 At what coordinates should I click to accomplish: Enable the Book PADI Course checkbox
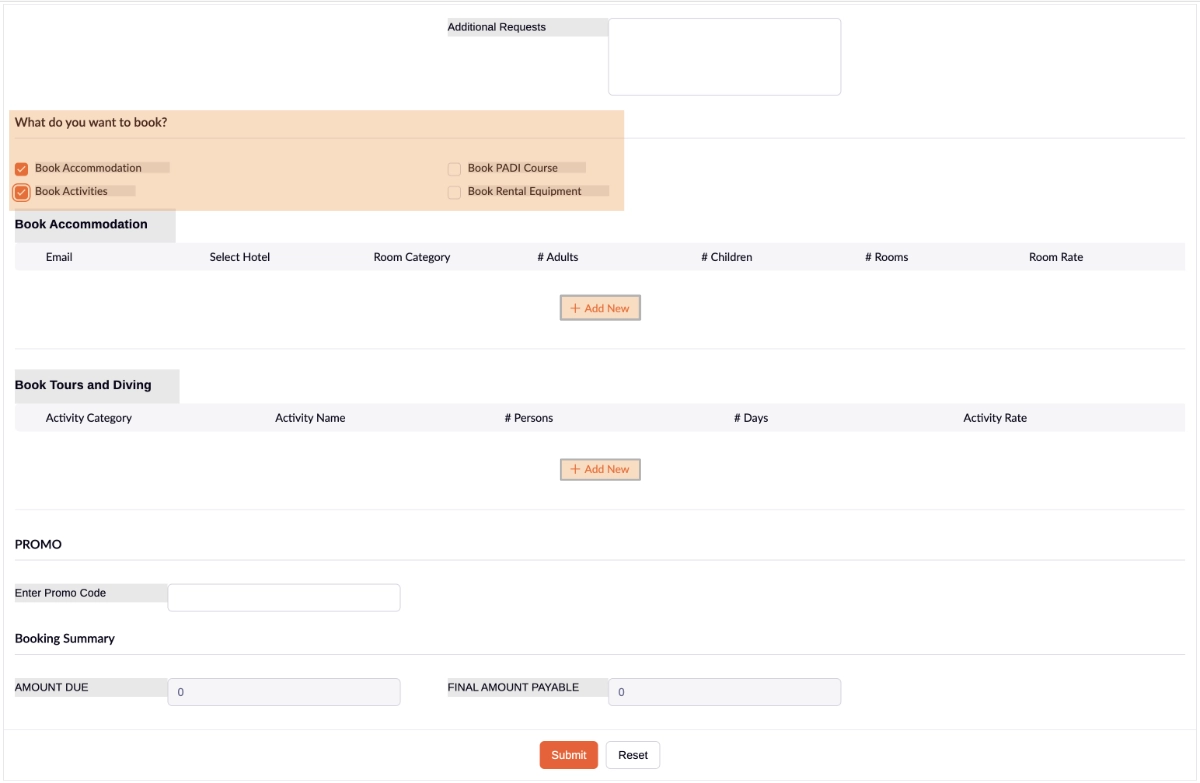pos(454,169)
